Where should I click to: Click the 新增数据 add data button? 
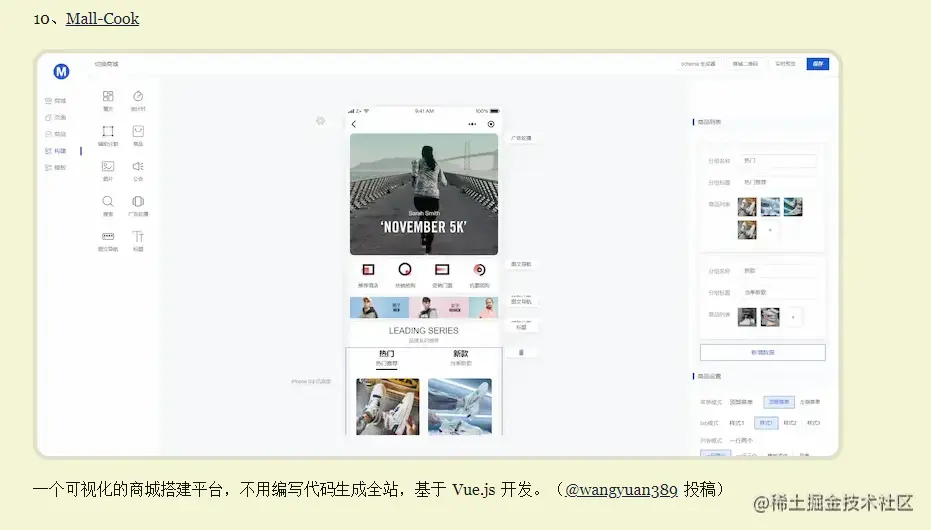[762, 353]
